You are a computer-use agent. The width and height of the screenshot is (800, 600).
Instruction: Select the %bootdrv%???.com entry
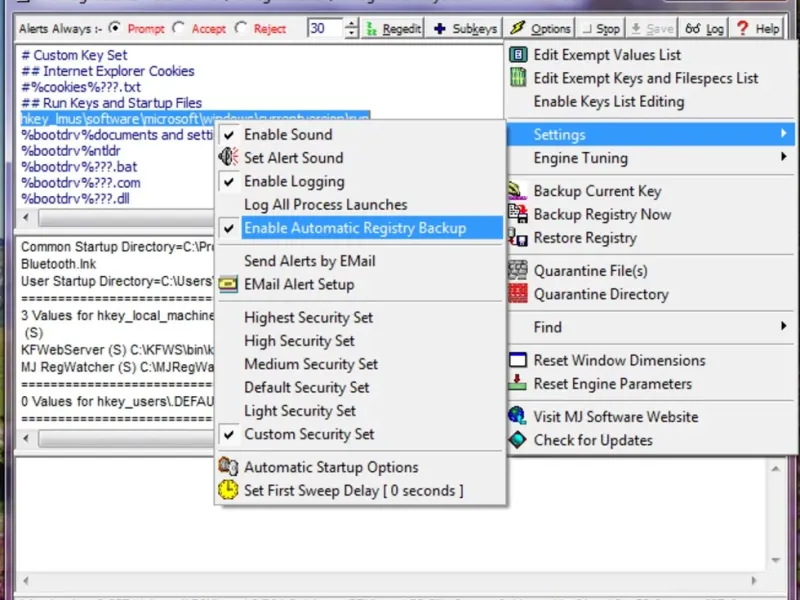(81, 182)
